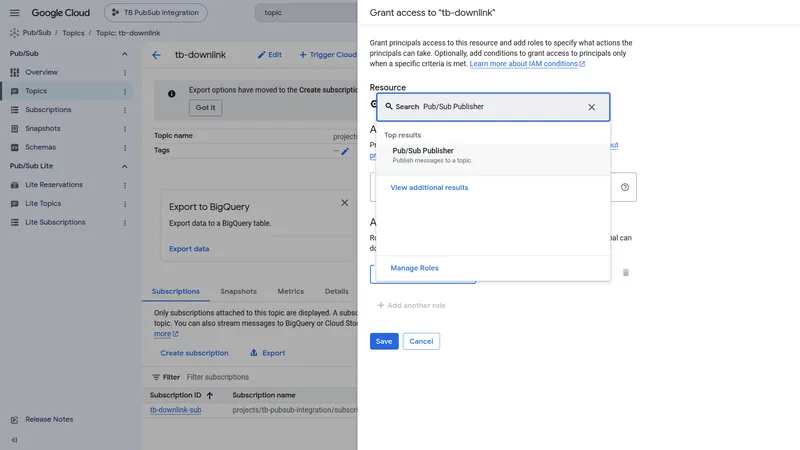This screenshot has height=450, width=800.
Task: Open Learn more about IAM conditions
Action: [527, 64]
